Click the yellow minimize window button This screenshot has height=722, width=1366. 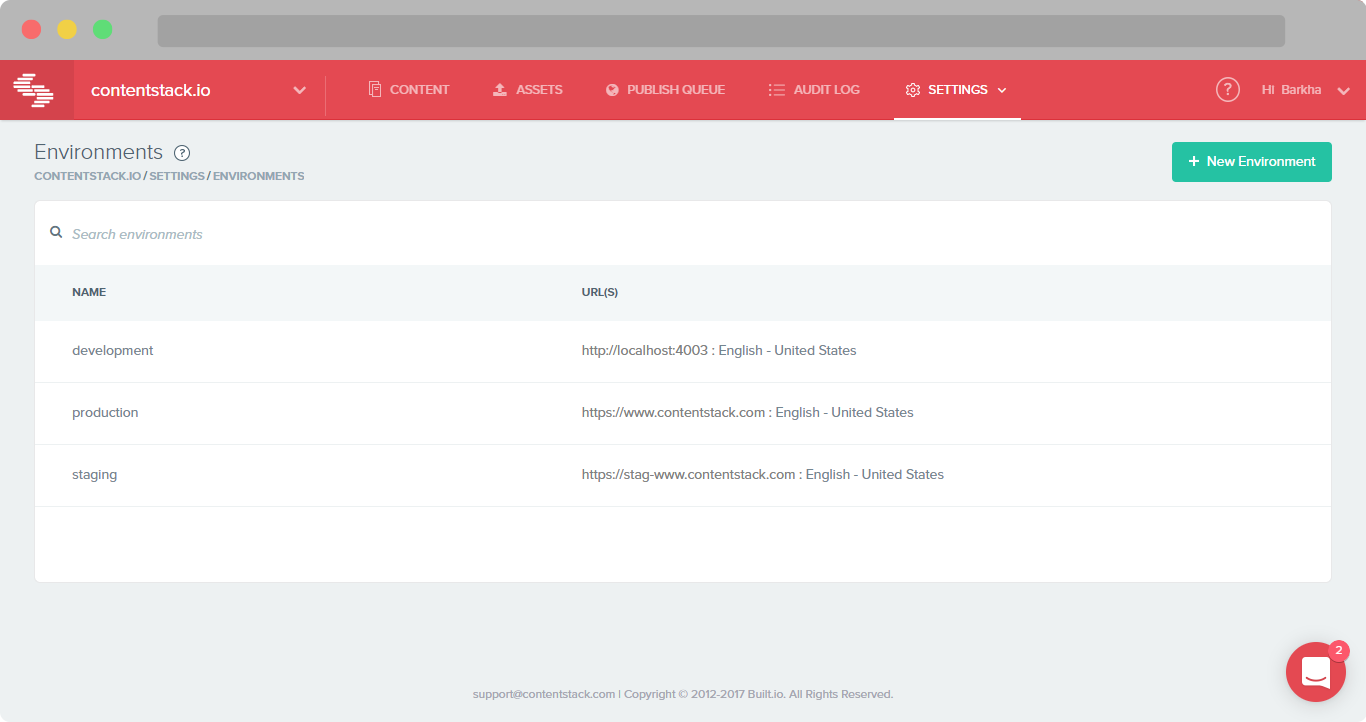tap(67, 29)
